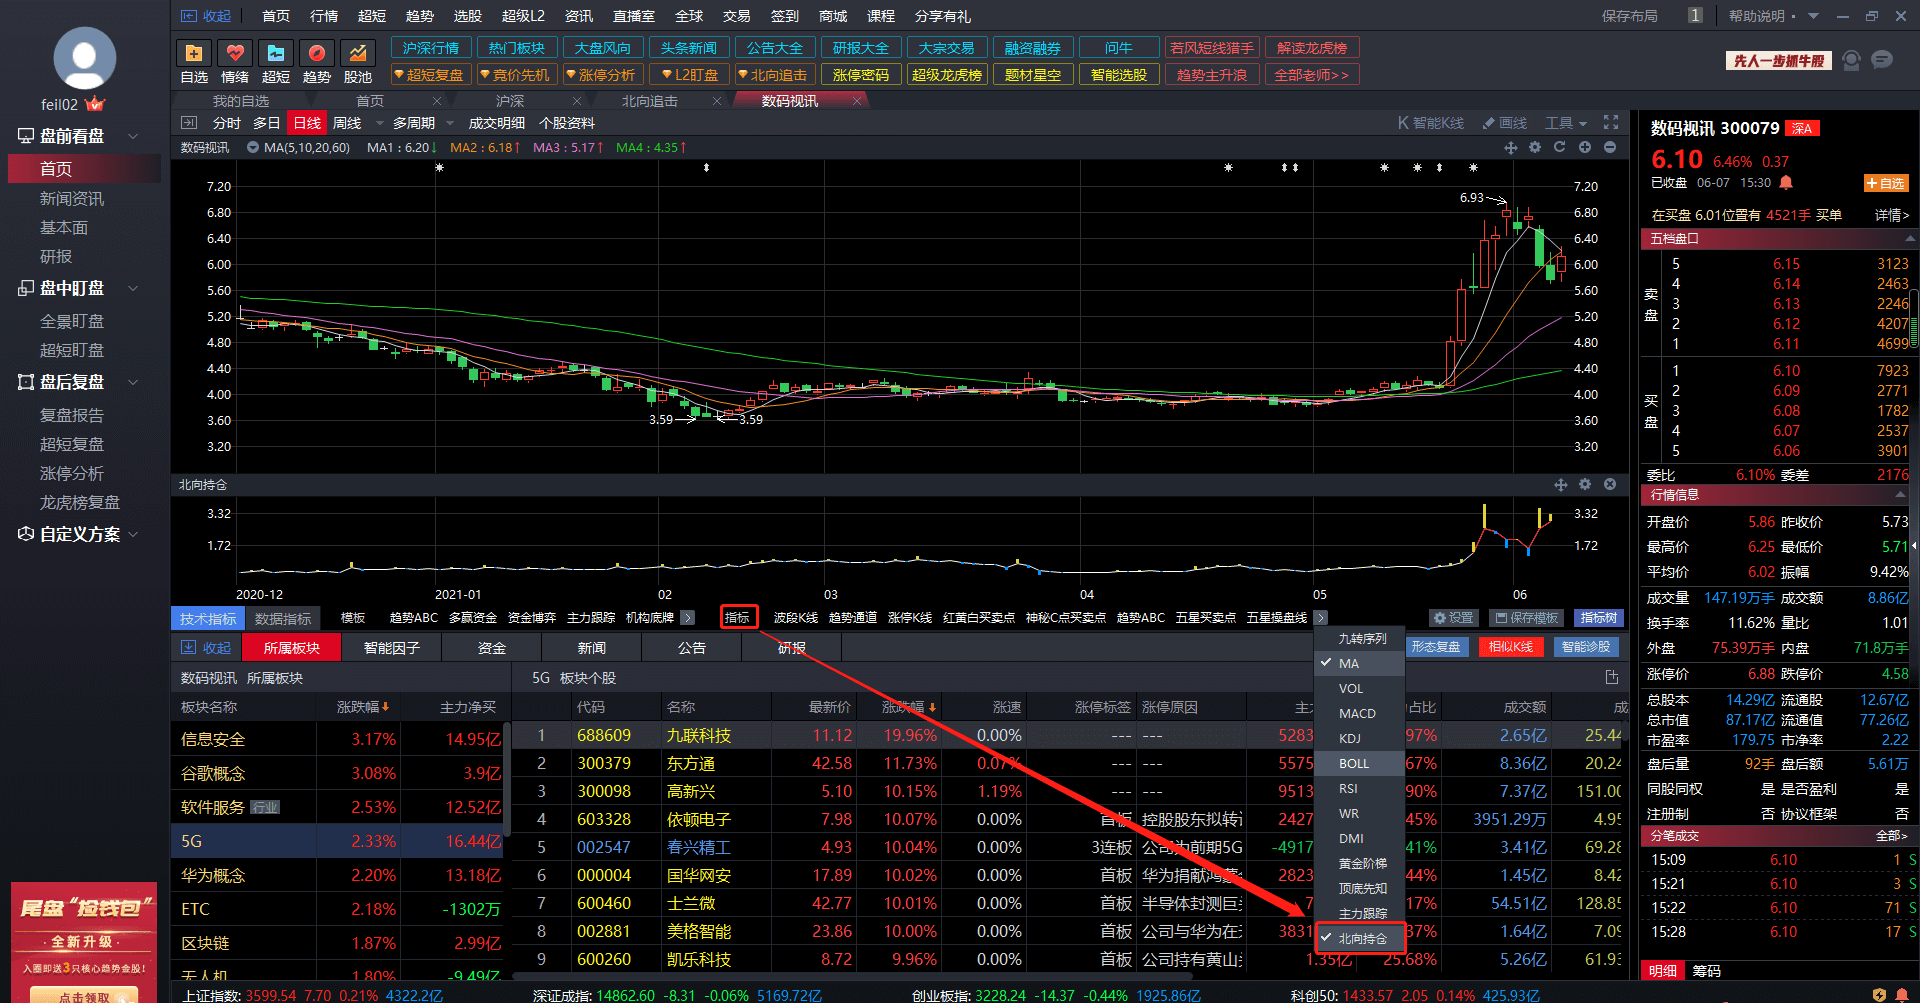Screen dimensions: 1920x1003
Task: Zoom in the main chart with plus
Action: [x=1585, y=147]
